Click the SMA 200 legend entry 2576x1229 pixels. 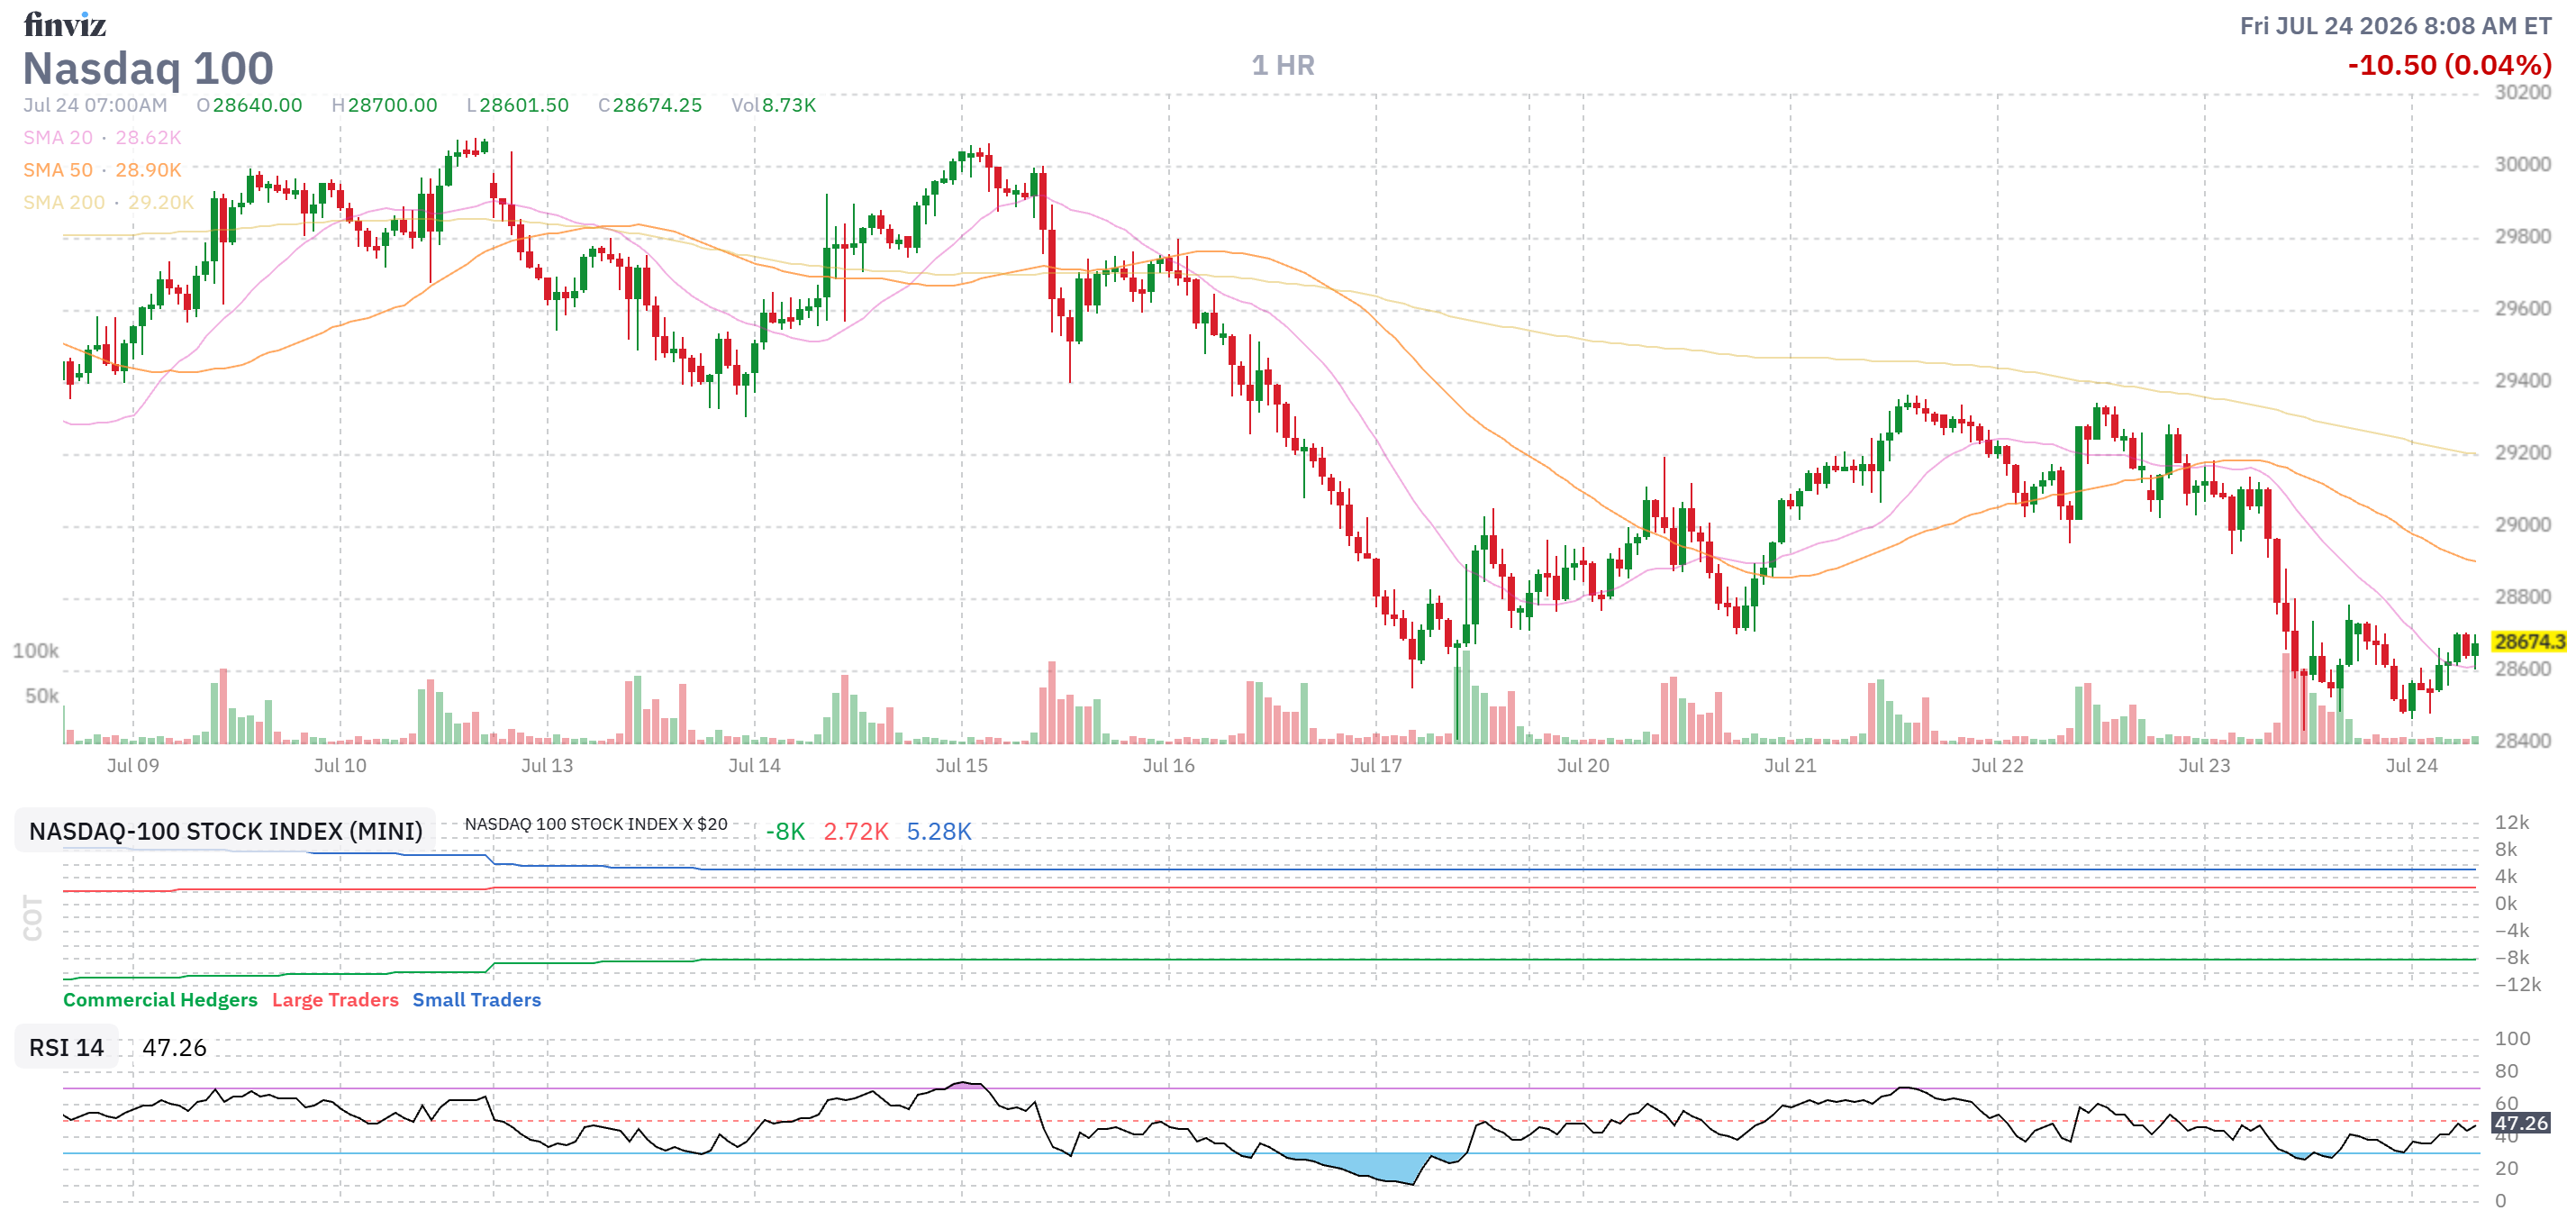pos(109,203)
